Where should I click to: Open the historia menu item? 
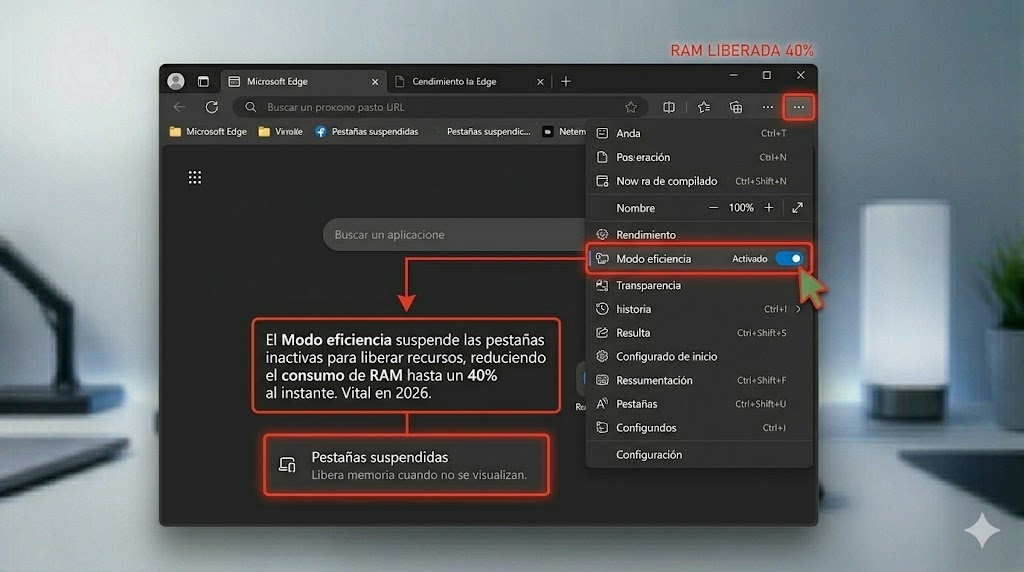(699, 309)
